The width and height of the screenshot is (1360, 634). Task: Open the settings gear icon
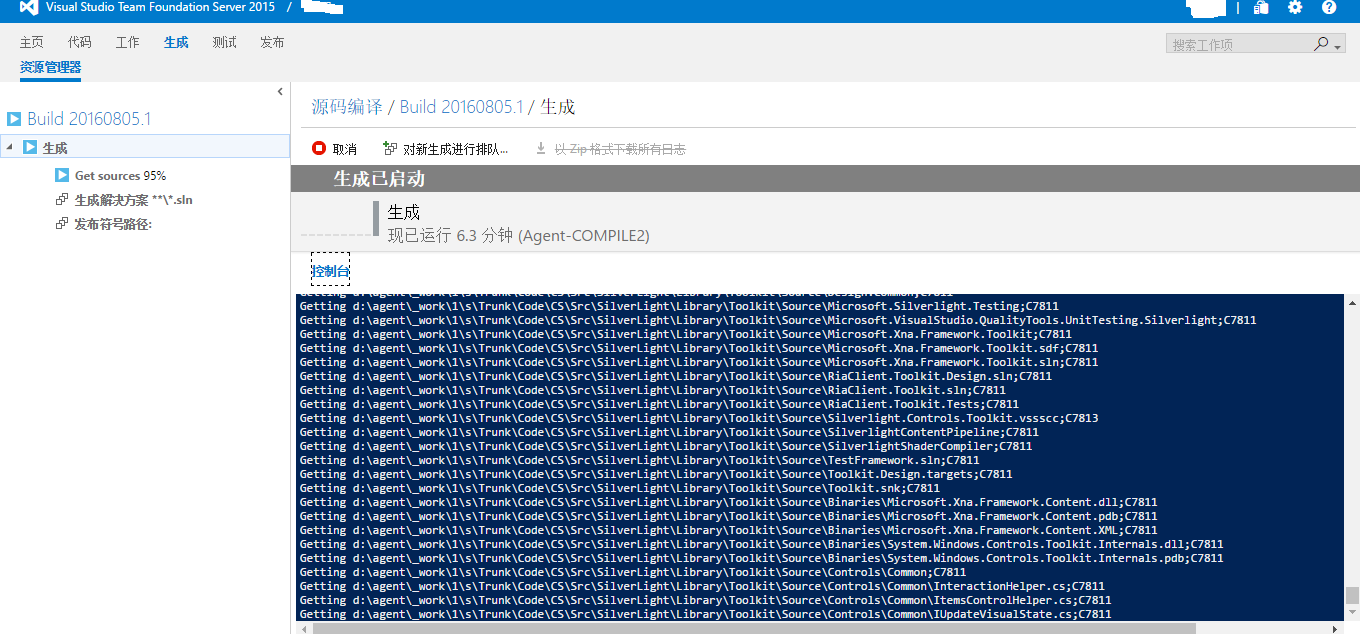(1295, 8)
